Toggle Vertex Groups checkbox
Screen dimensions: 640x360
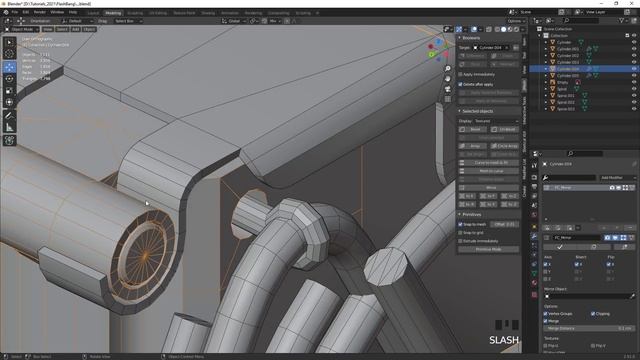click(546, 313)
